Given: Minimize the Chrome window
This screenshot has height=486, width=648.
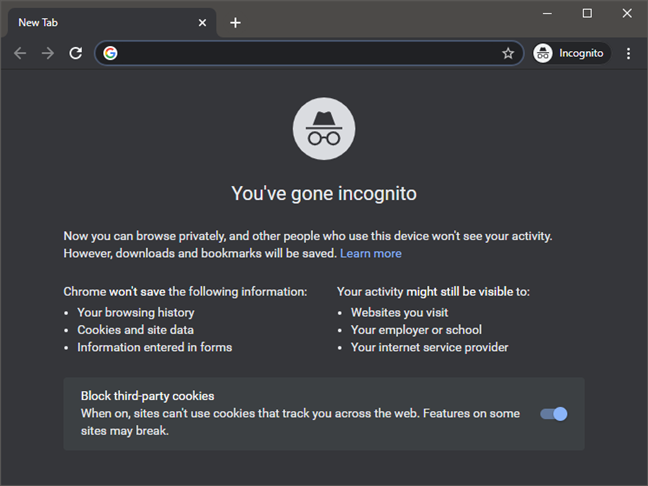Looking at the screenshot, I should click(547, 14).
